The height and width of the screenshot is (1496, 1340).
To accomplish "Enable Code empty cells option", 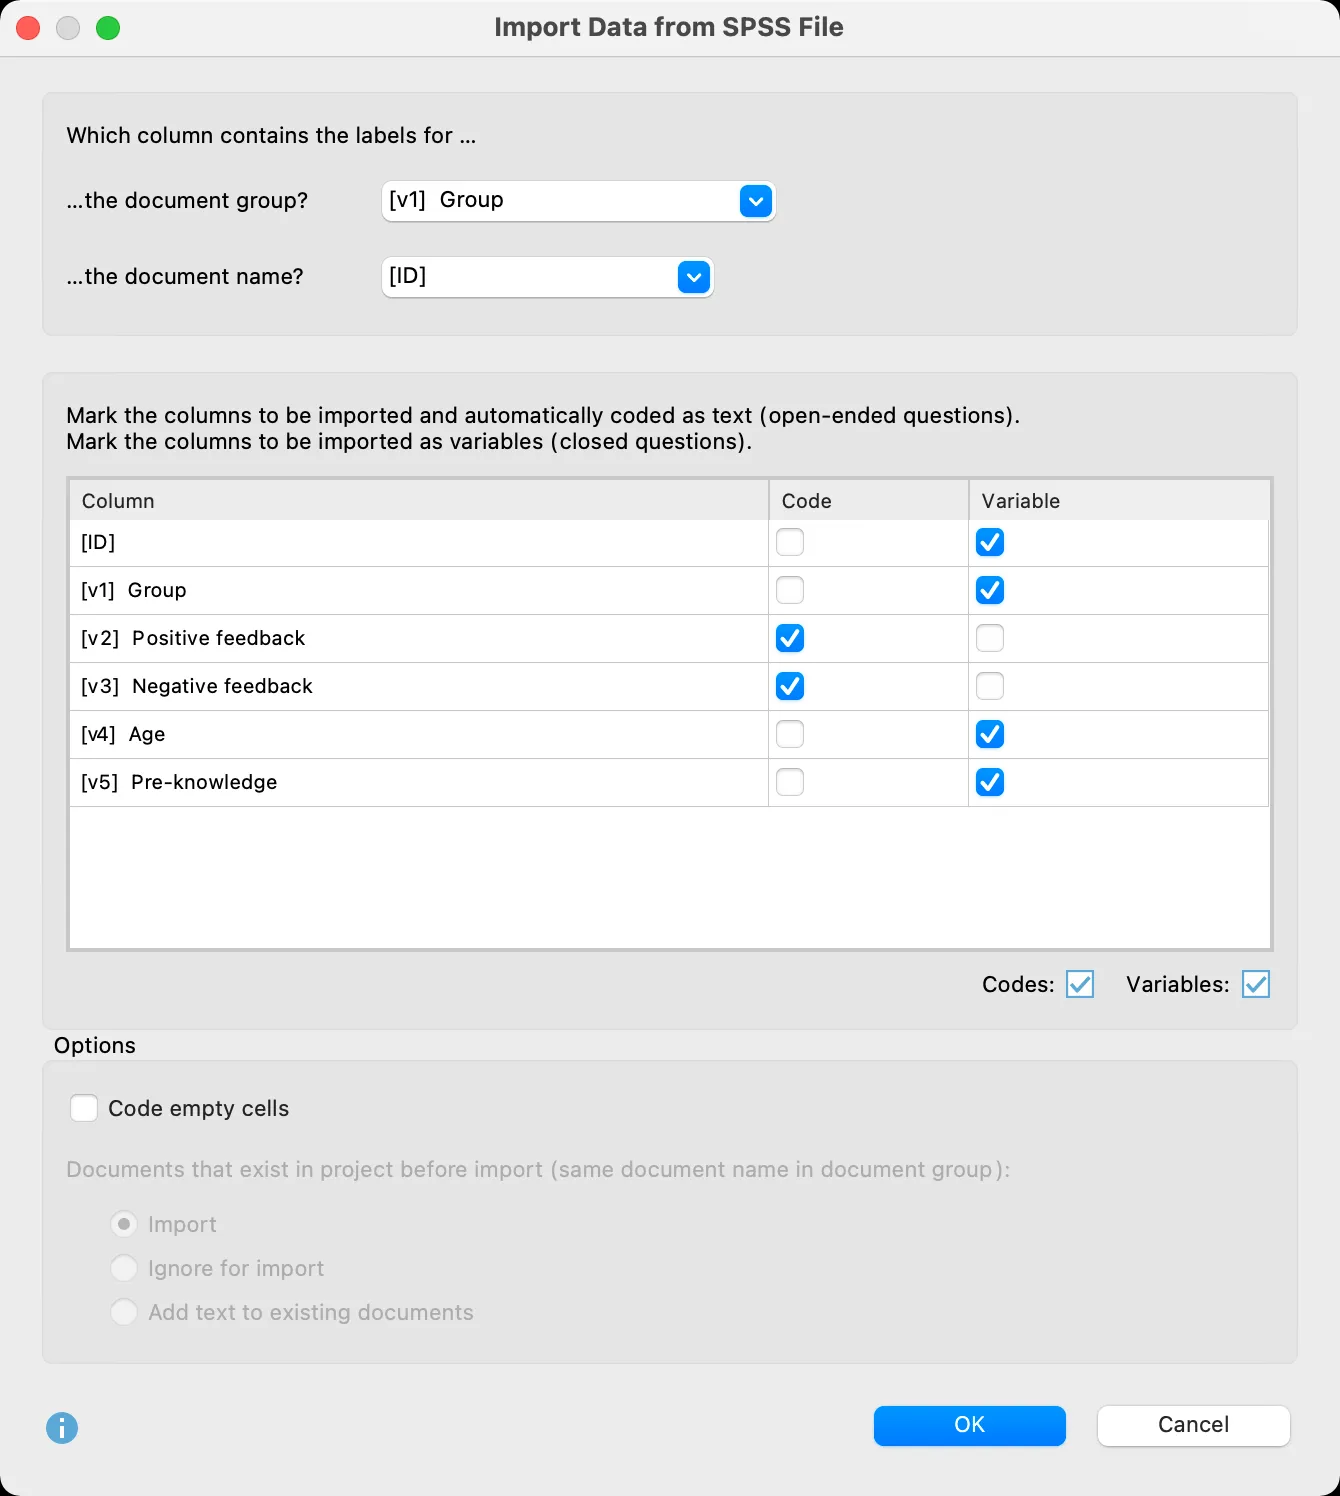I will 84,1108.
